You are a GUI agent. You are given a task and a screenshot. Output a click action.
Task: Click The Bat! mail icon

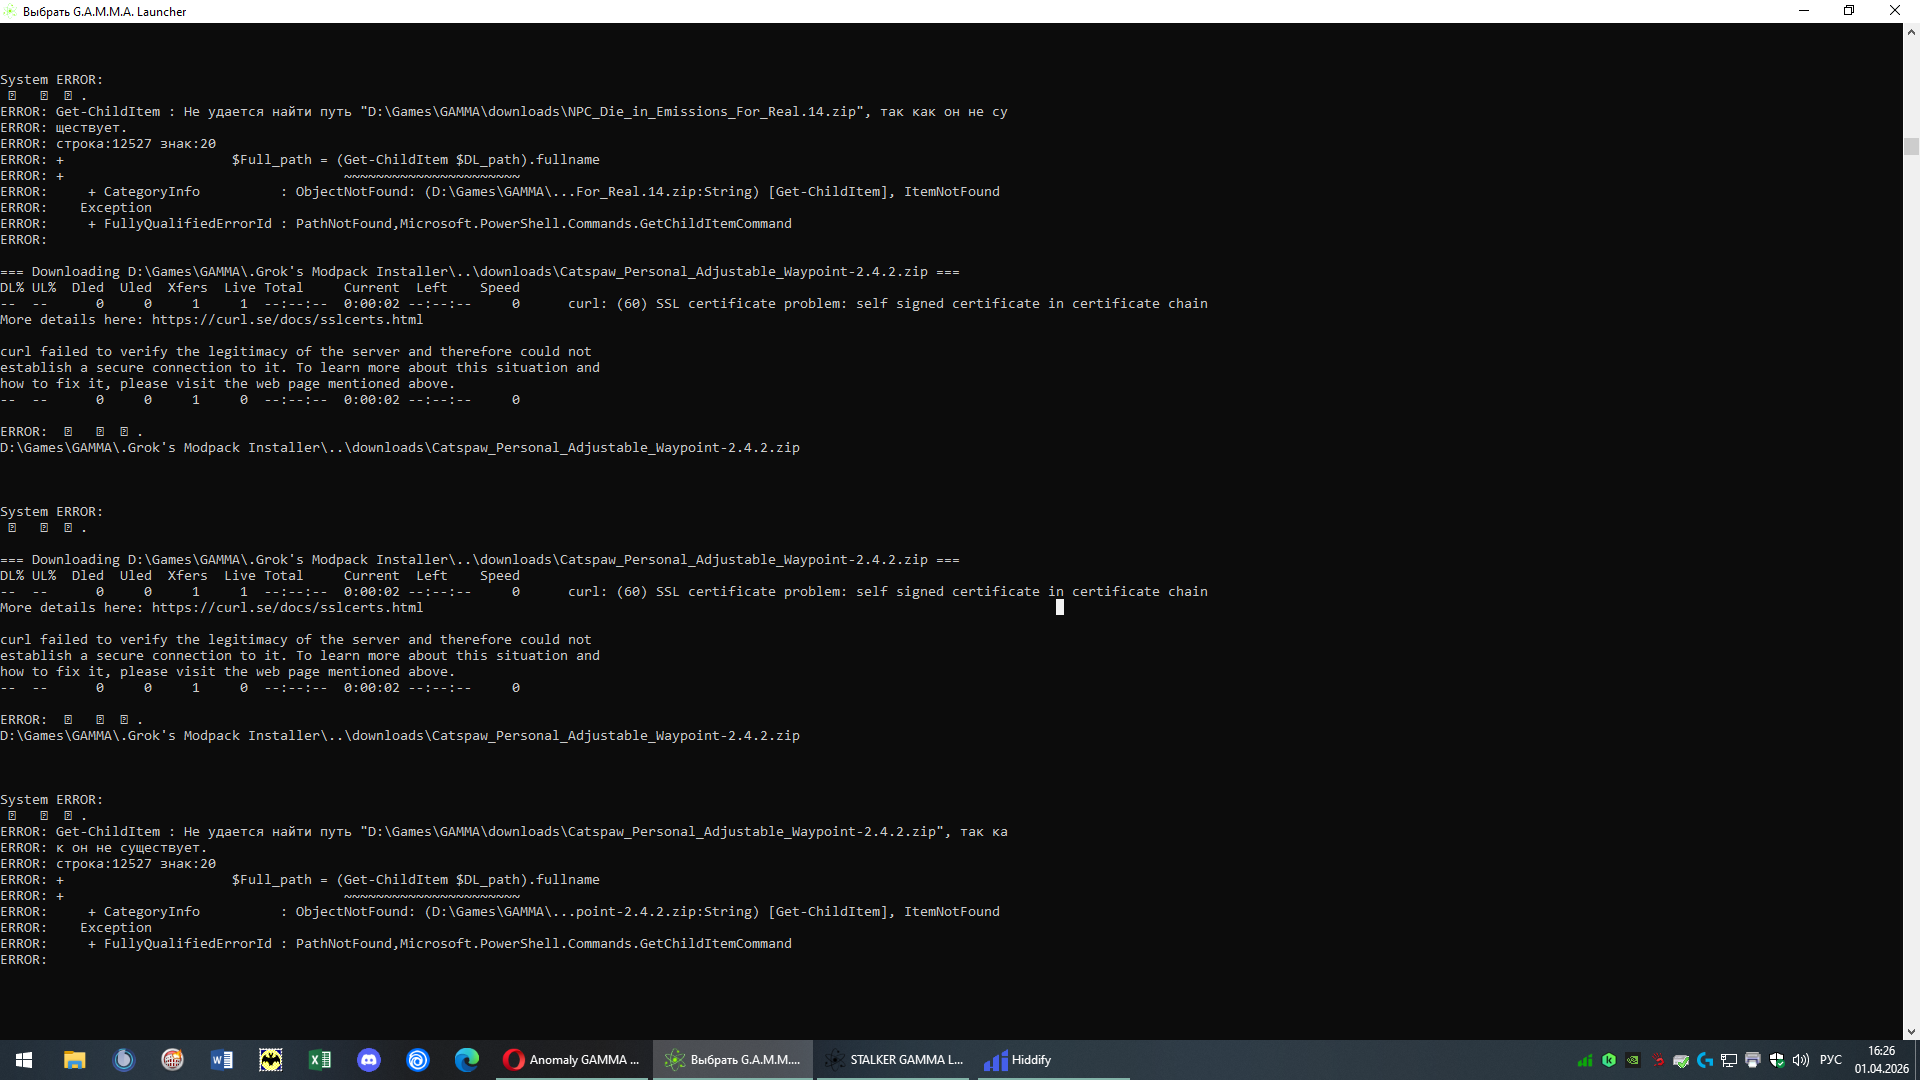[x=271, y=1060]
